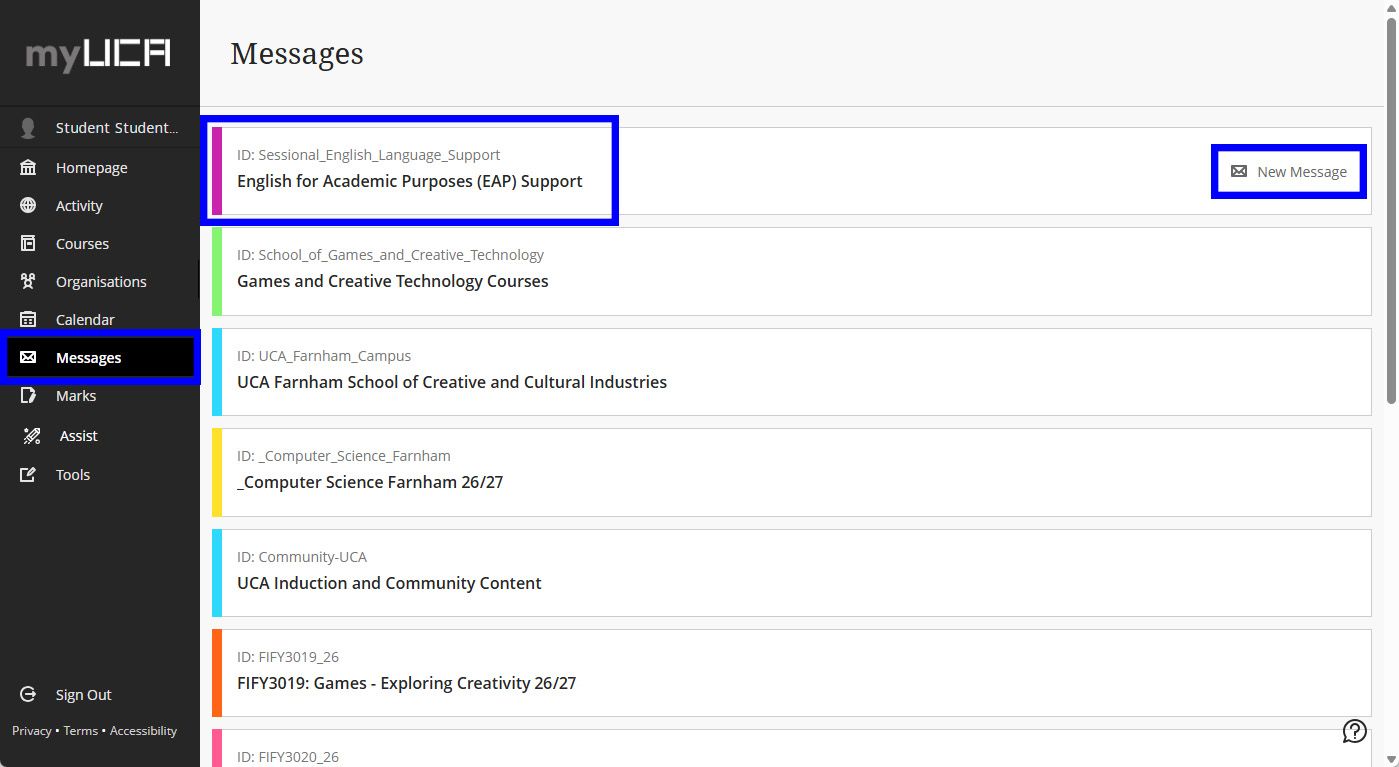The image size is (1399, 767).
Task: Click the Messages page heading
Action: (x=297, y=53)
